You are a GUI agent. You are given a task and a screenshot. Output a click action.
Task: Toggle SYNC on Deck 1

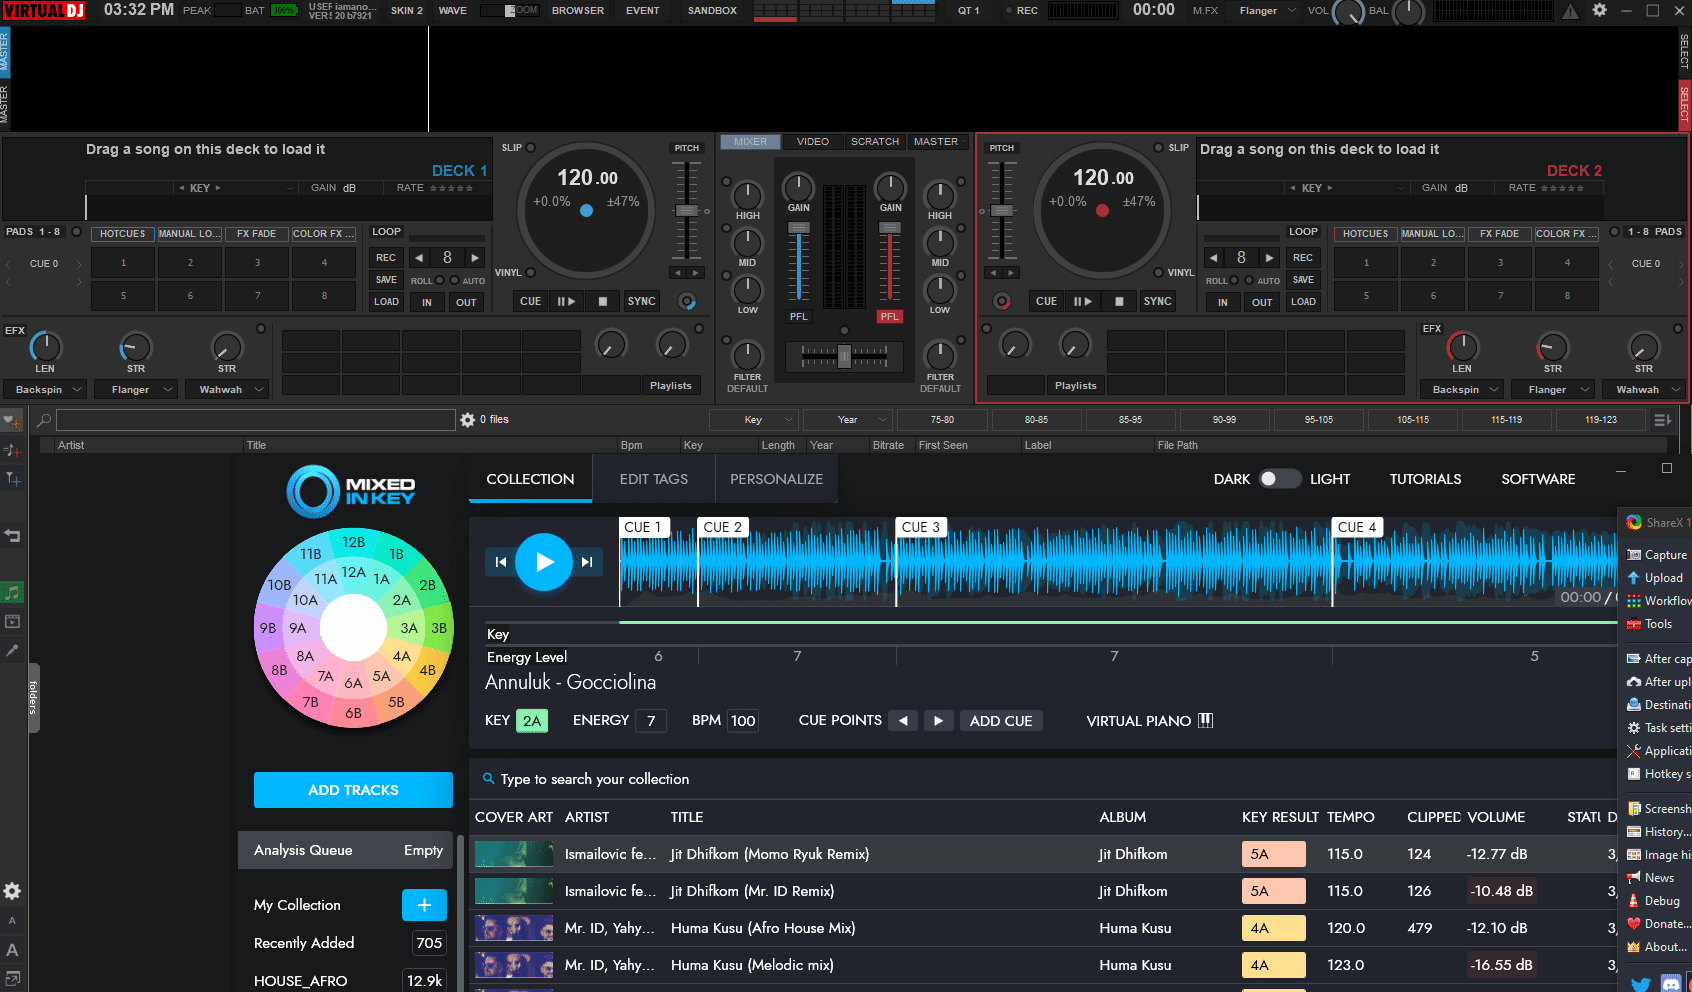tap(641, 301)
